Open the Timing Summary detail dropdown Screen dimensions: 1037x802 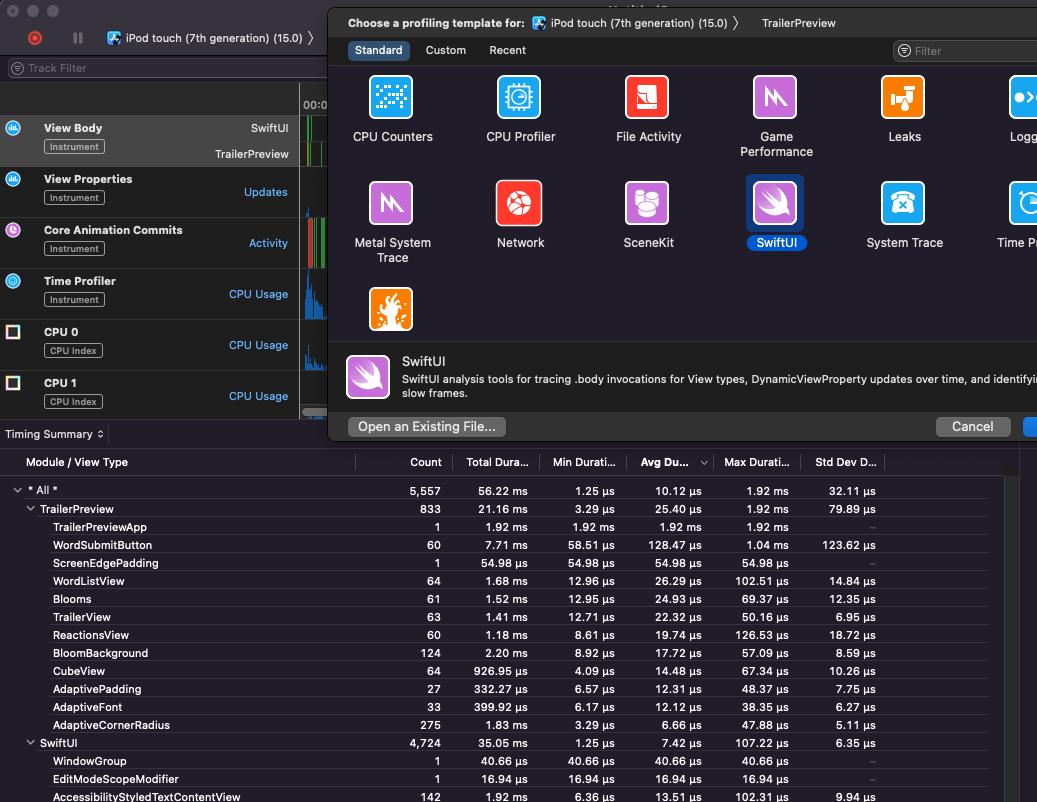click(54, 434)
